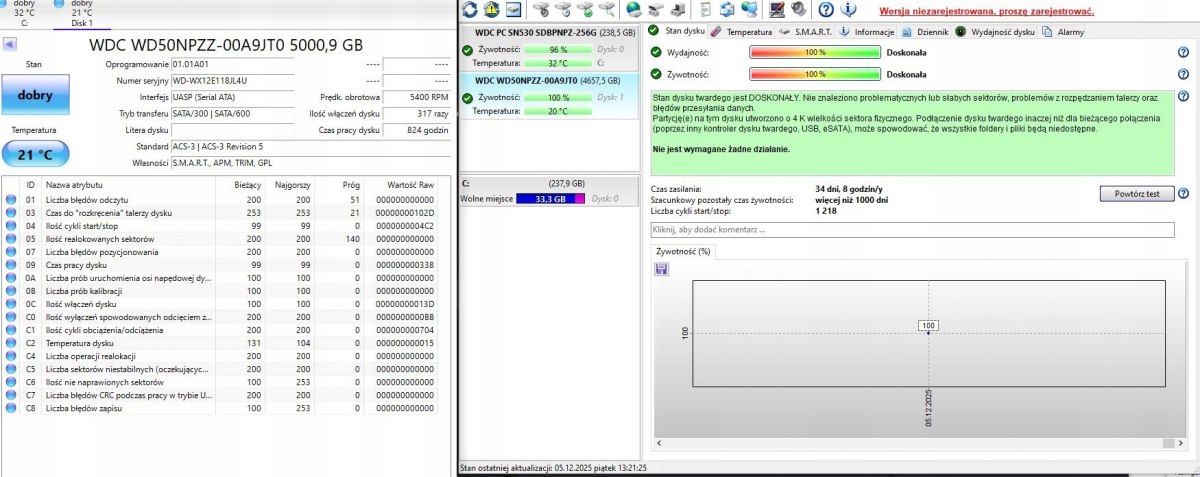The width and height of the screenshot is (1200, 477).
Task: Click the previous disk arrow button
Action: [x=9, y=45]
